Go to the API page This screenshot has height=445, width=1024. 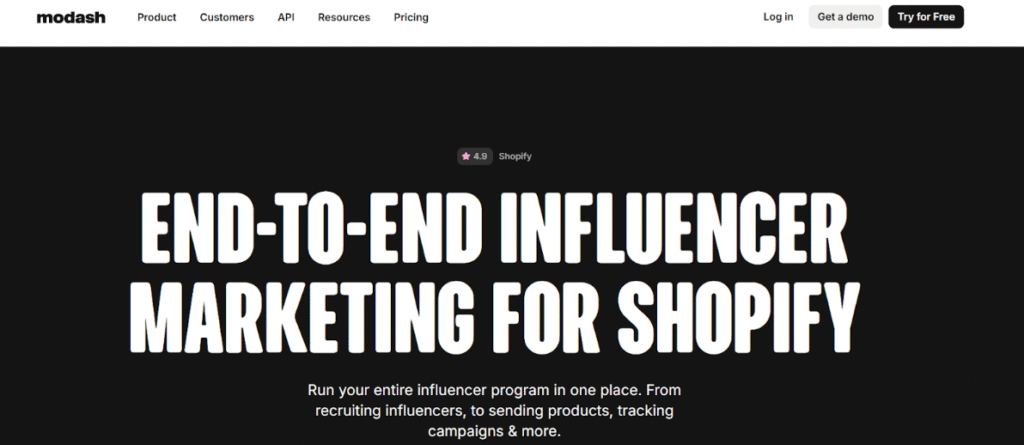(286, 17)
